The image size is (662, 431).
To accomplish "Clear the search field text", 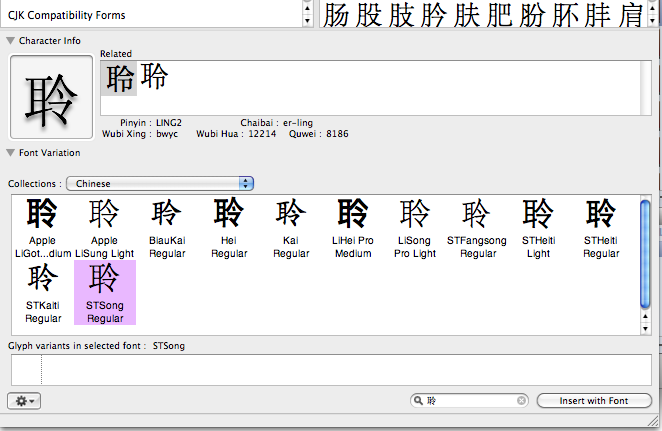I will click(x=521, y=401).
